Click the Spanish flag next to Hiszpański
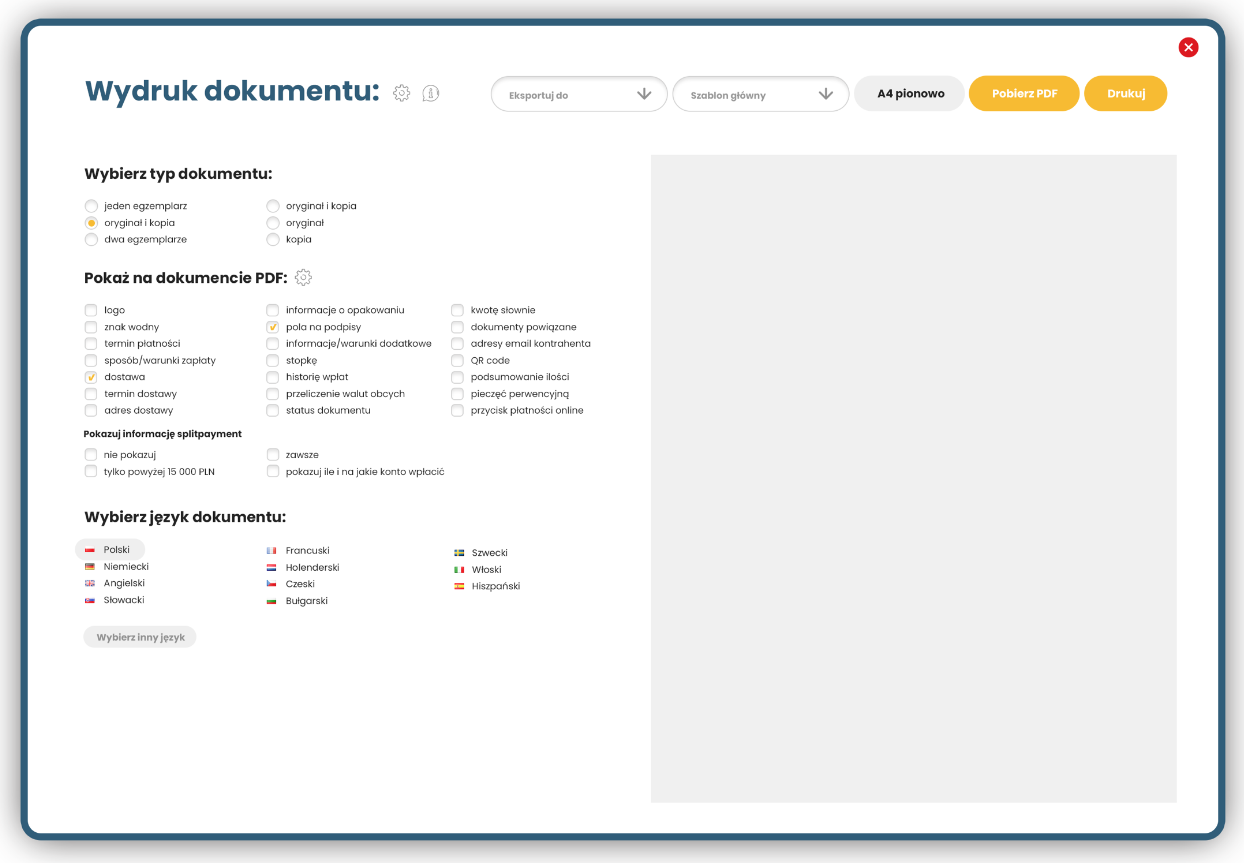 [x=458, y=586]
